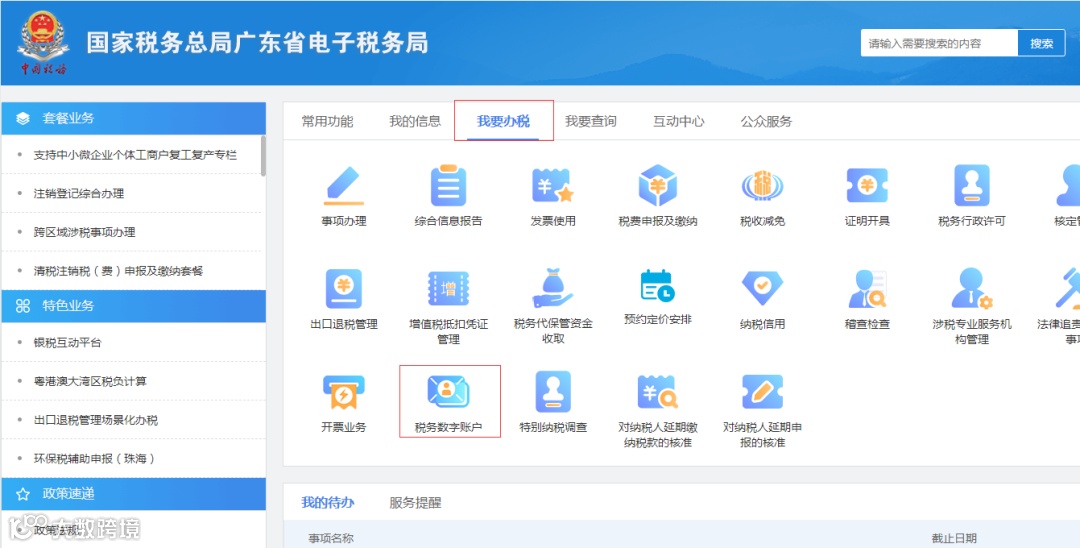This screenshot has width=1080, height=548.
Task: Open the 法律追责 gavel icon
Action: tap(1068, 288)
